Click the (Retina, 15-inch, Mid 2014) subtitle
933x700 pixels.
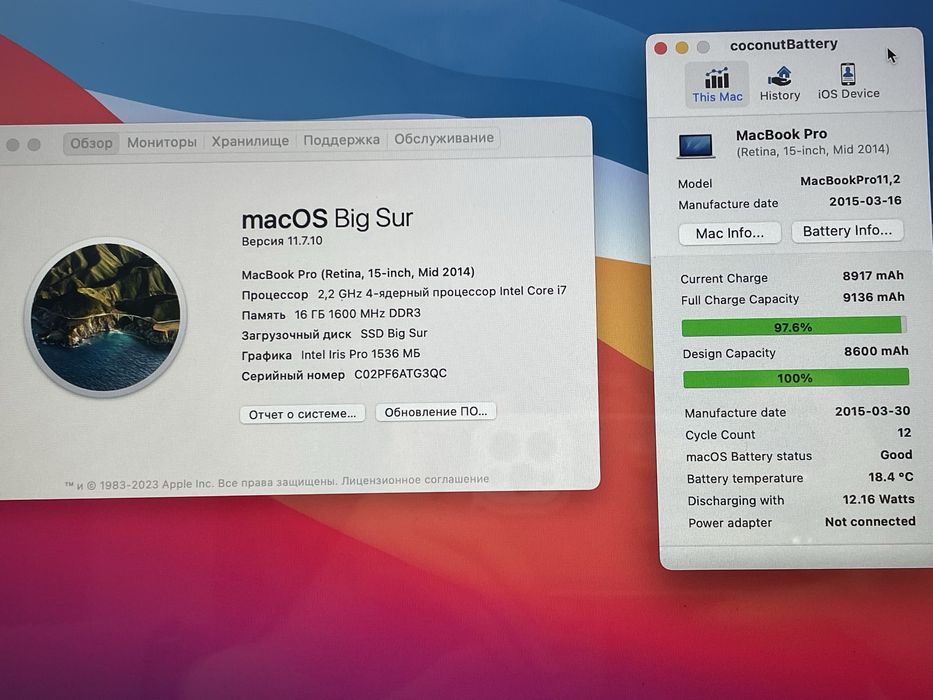pos(813,151)
